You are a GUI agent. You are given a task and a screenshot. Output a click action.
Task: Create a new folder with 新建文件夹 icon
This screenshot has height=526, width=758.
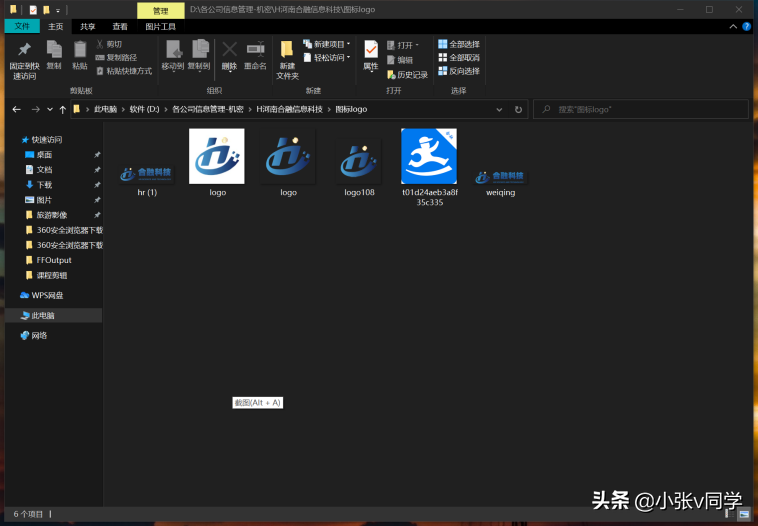click(x=287, y=49)
